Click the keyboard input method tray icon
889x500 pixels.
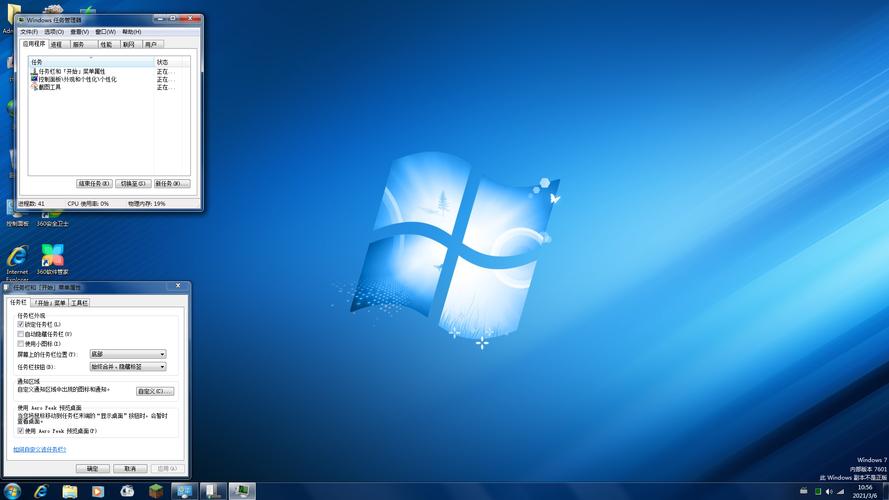pyautogui.click(x=803, y=491)
